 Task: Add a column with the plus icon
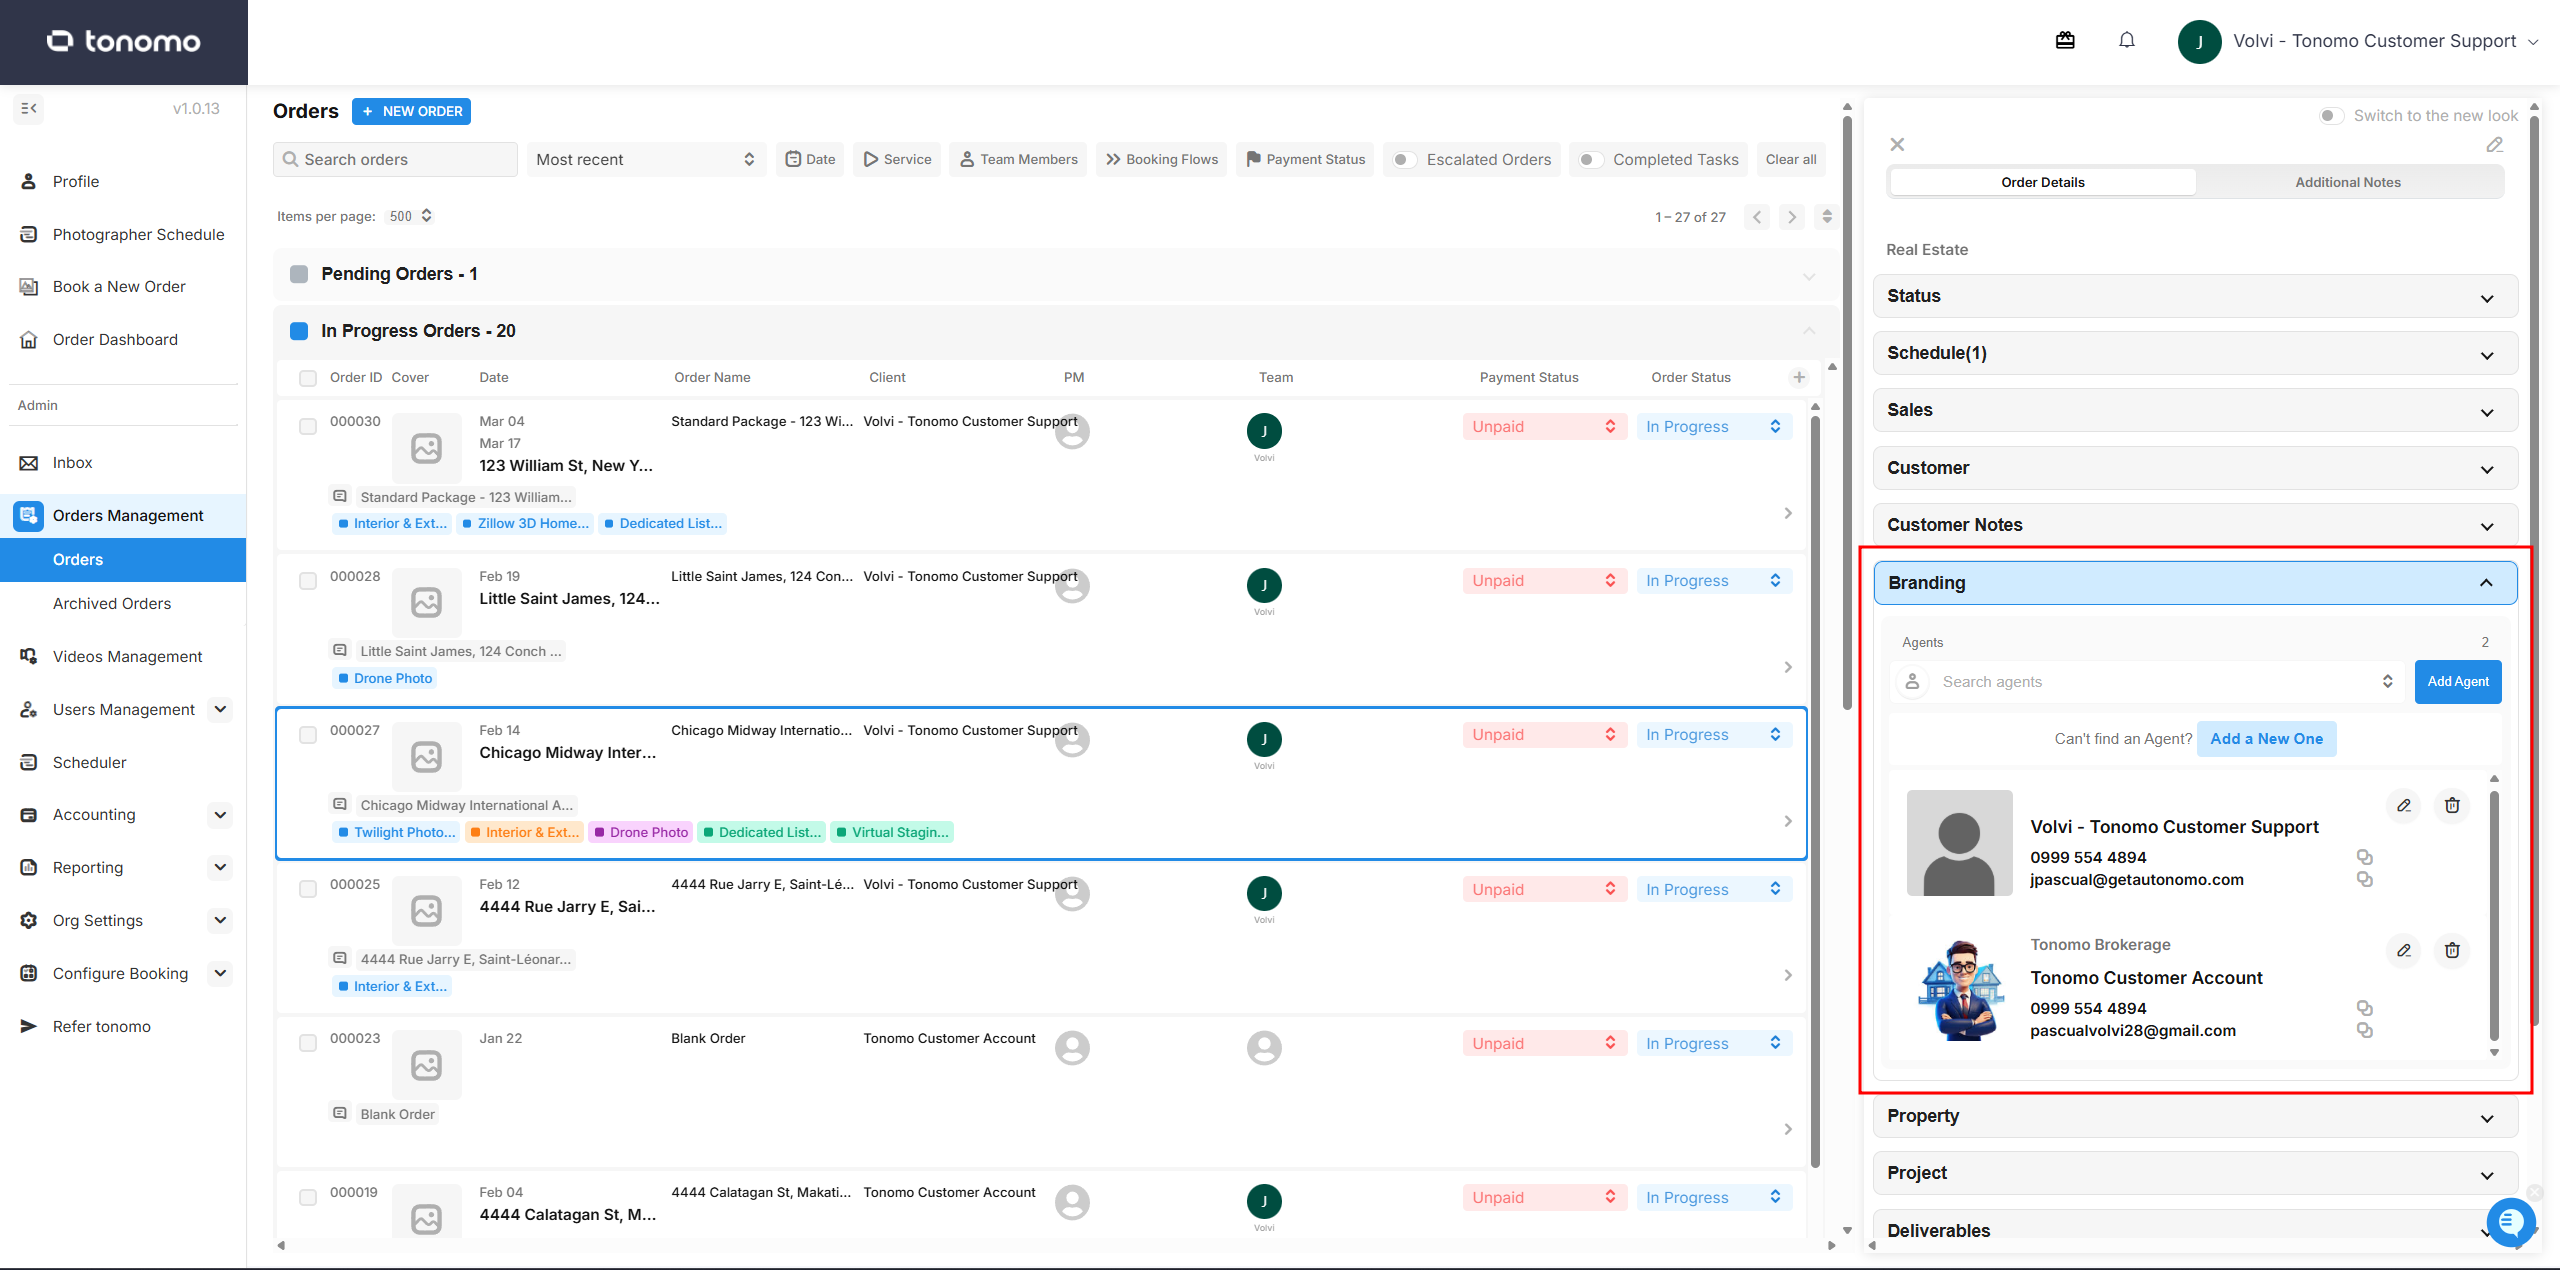[1799, 377]
